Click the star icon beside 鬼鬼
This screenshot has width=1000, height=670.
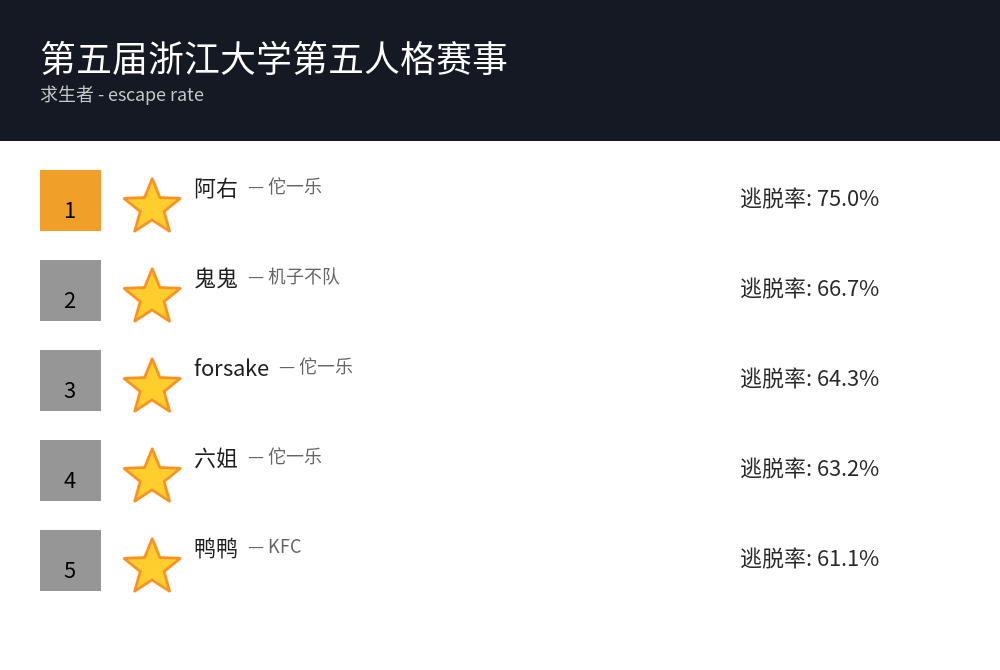point(152,296)
